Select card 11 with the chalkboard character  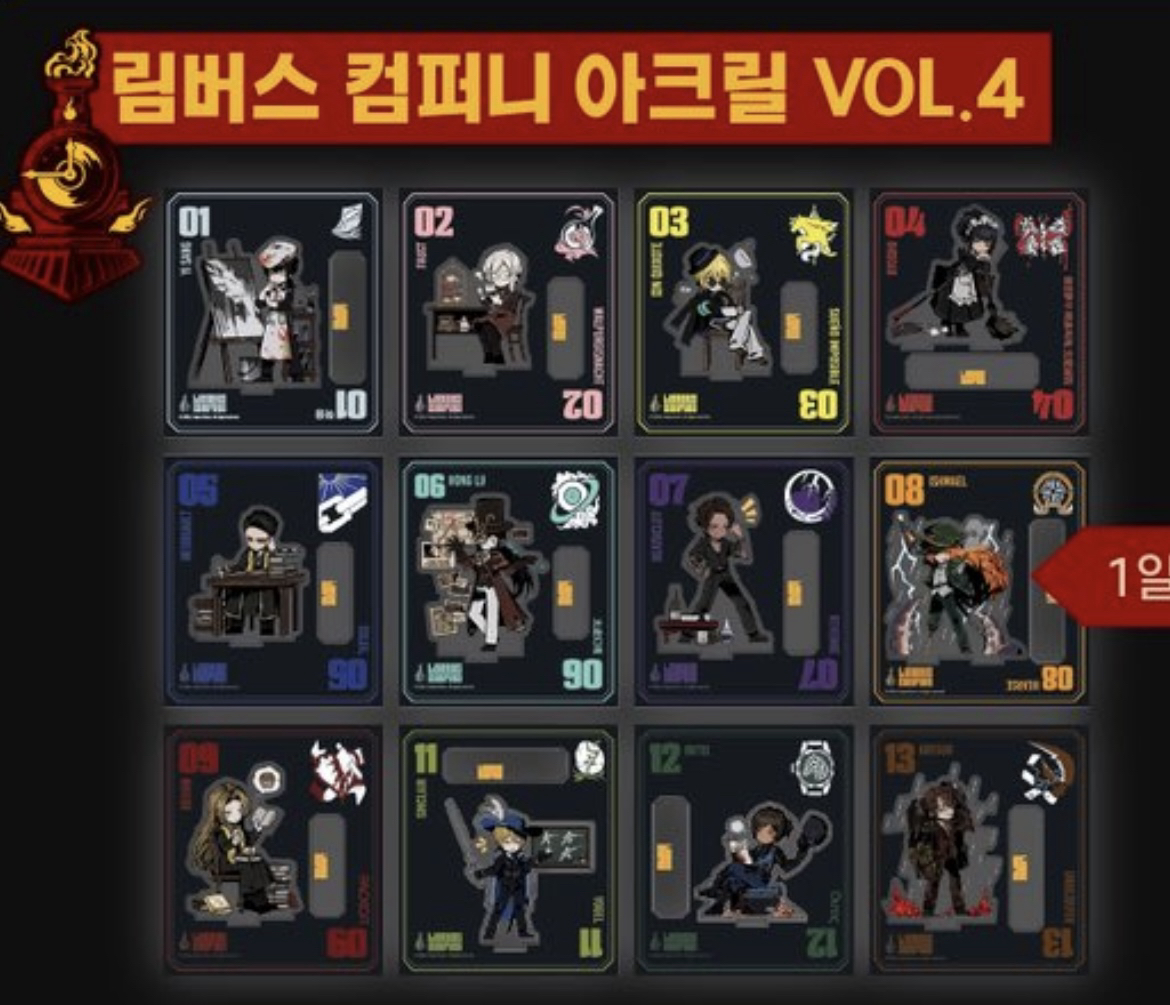point(508,850)
